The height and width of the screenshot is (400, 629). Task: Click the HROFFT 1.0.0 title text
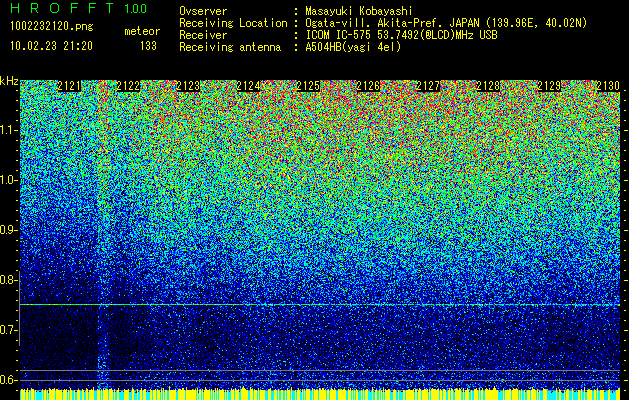(x=79, y=8)
